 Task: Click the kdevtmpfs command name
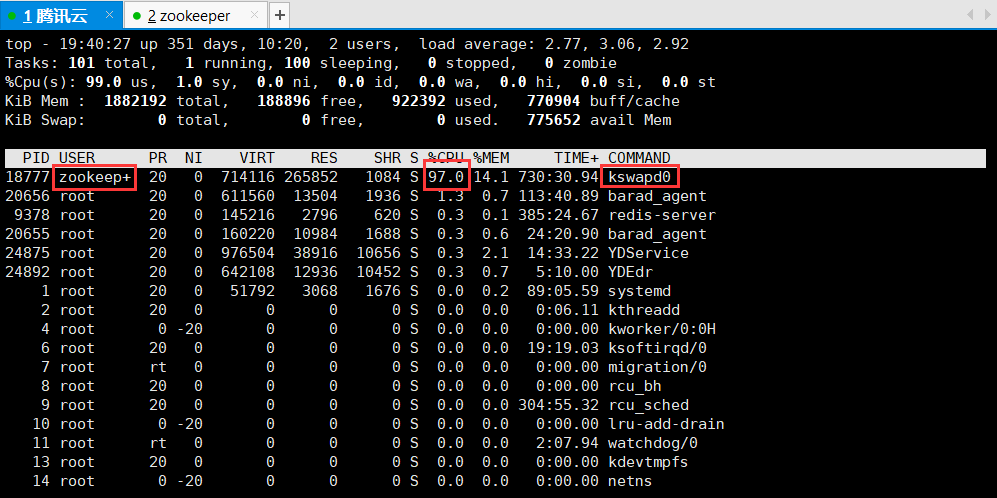(x=648, y=462)
